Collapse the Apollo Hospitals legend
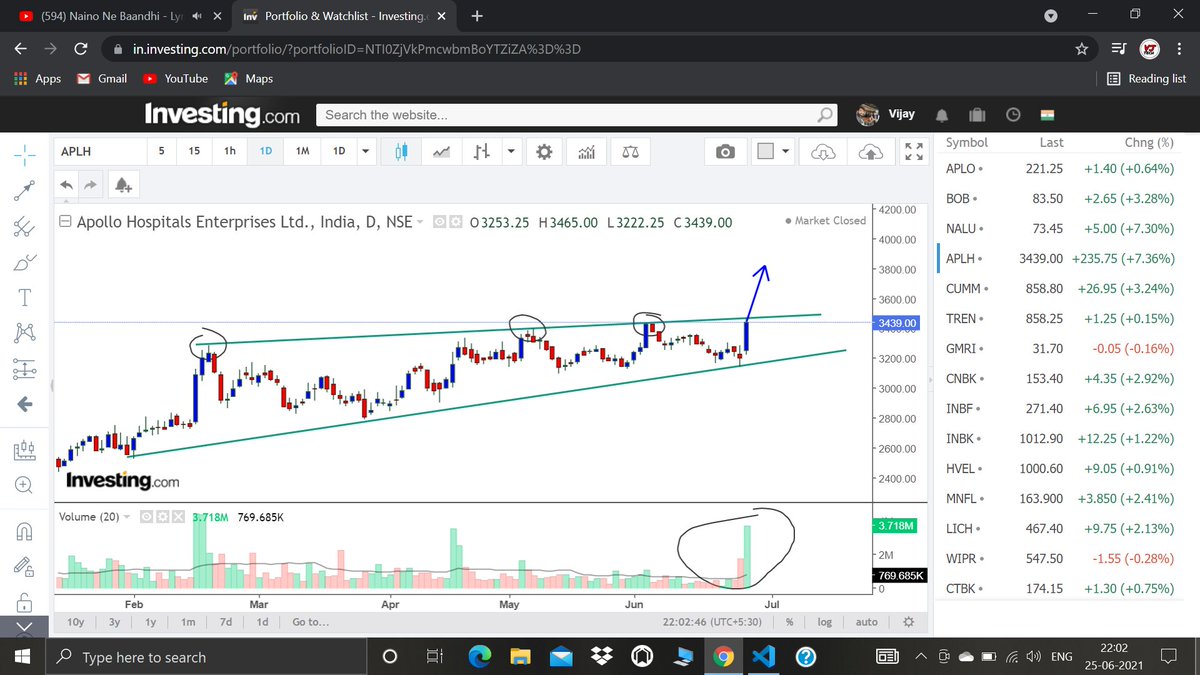This screenshot has width=1200, height=675. pyautogui.click(x=65, y=222)
